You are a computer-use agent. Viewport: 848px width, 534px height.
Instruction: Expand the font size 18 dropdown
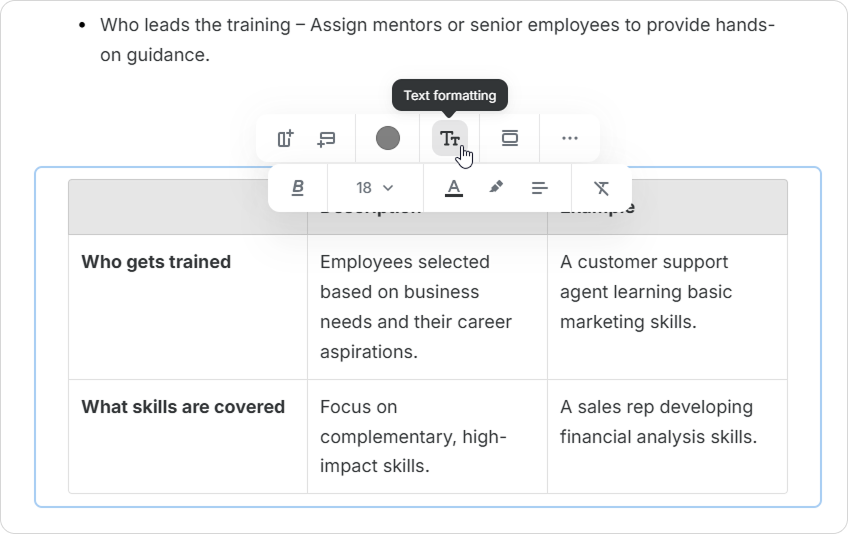(x=375, y=187)
